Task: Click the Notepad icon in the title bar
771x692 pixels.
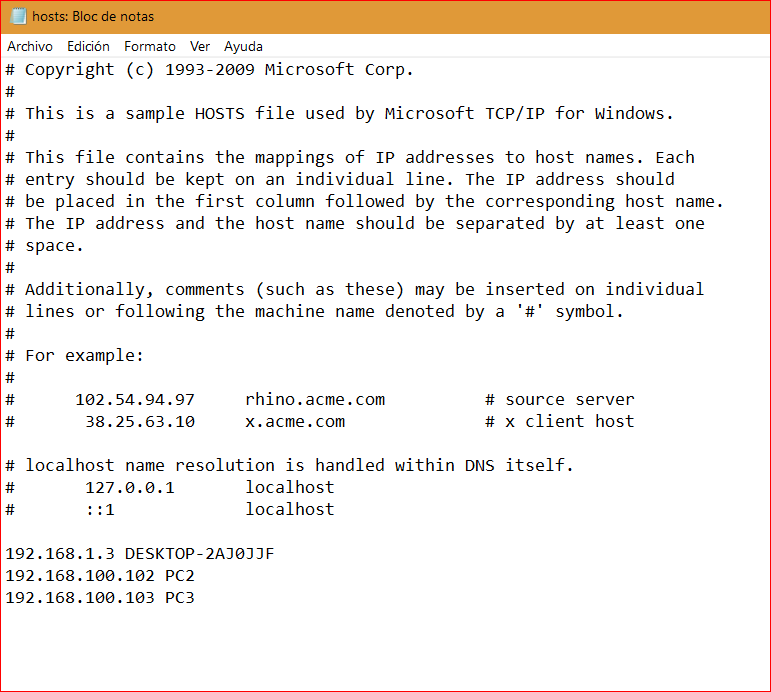Action: (18, 16)
